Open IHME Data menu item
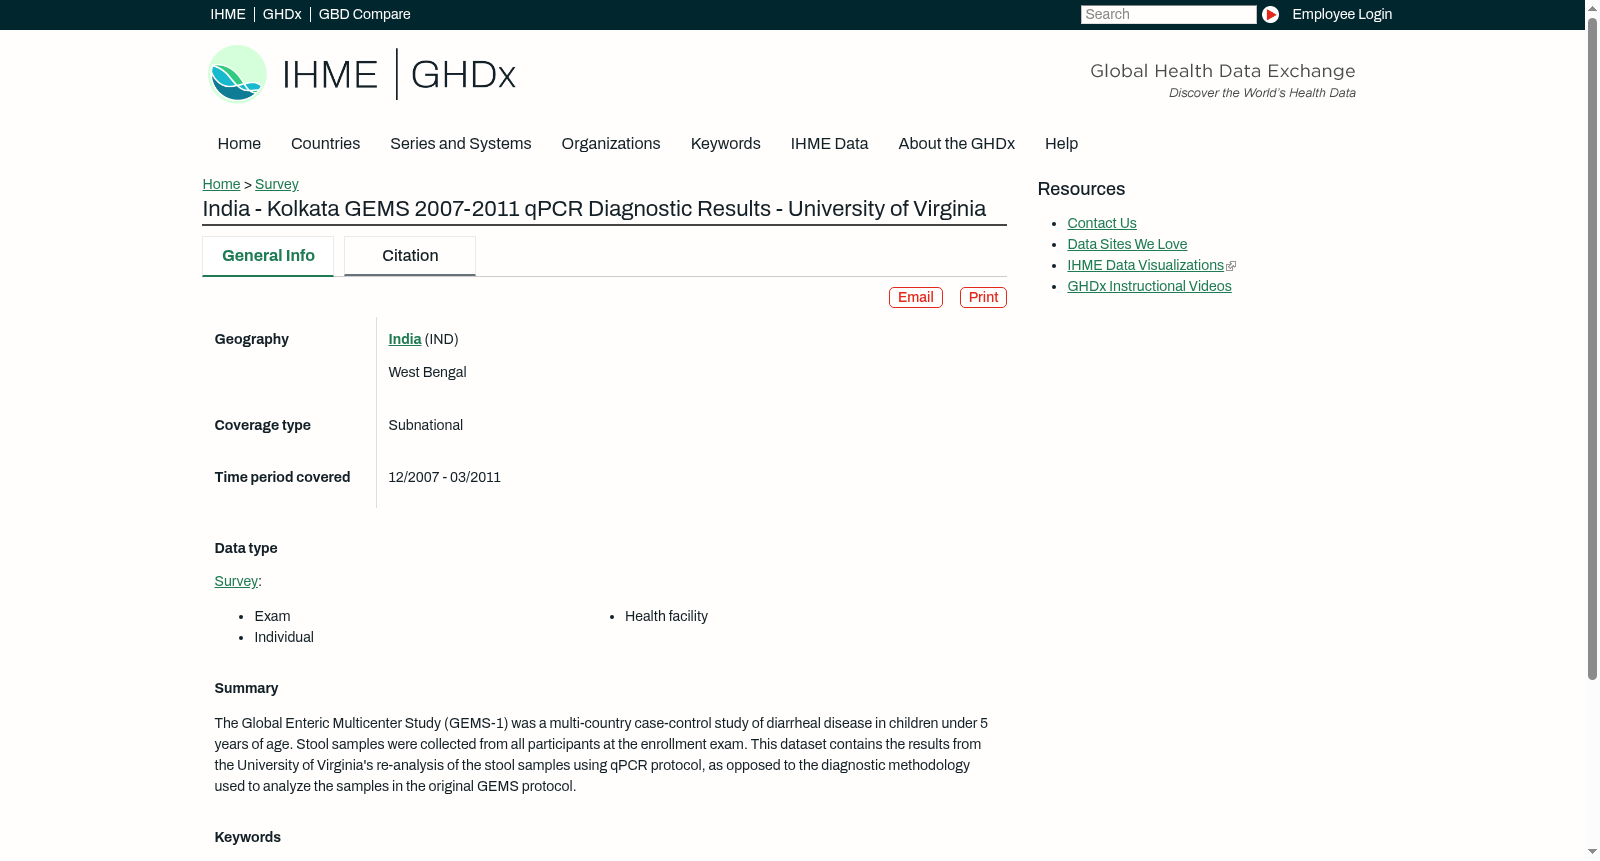1600x861 pixels. point(829,144)
